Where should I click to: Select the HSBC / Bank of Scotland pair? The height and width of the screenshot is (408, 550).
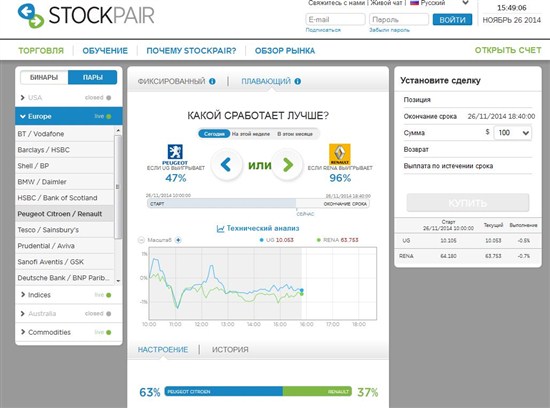coord(65,198)
